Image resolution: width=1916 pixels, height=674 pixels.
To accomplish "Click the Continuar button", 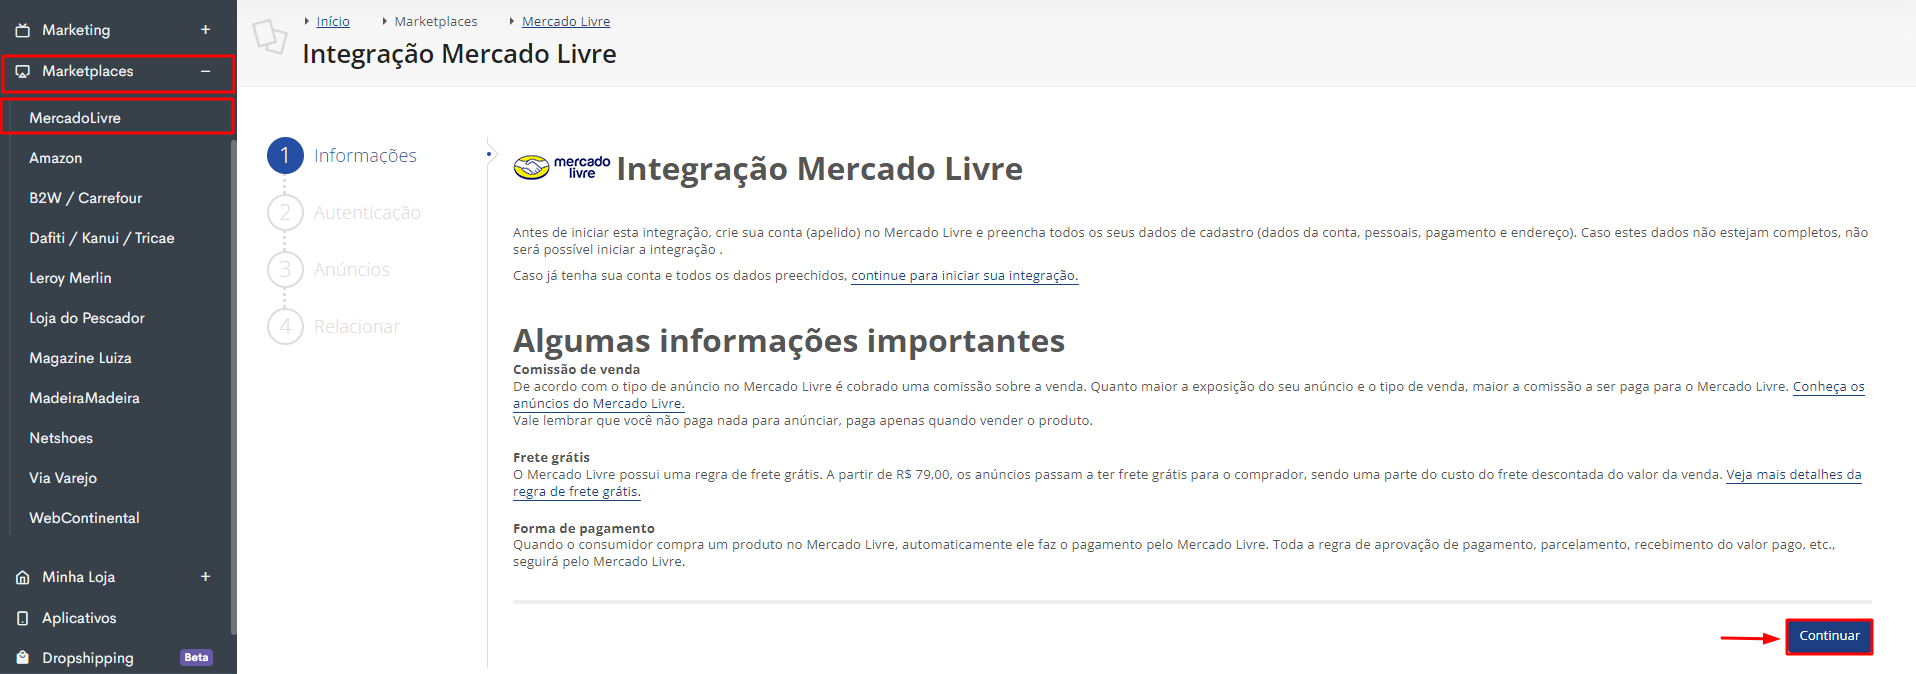I will tap(1829, 636).
